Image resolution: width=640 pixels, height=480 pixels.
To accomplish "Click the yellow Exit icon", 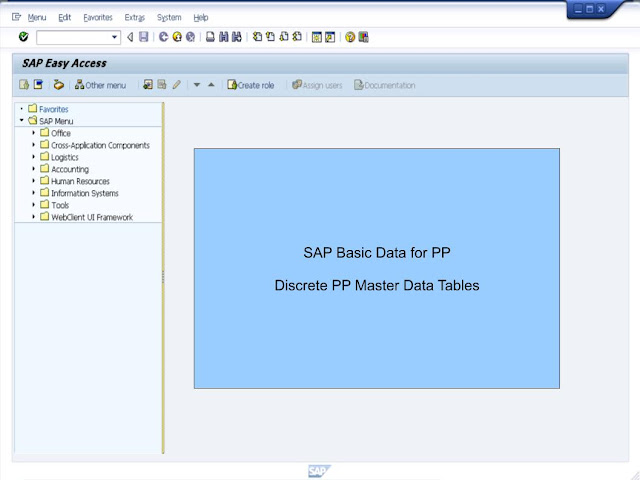I will click(177, 37).
